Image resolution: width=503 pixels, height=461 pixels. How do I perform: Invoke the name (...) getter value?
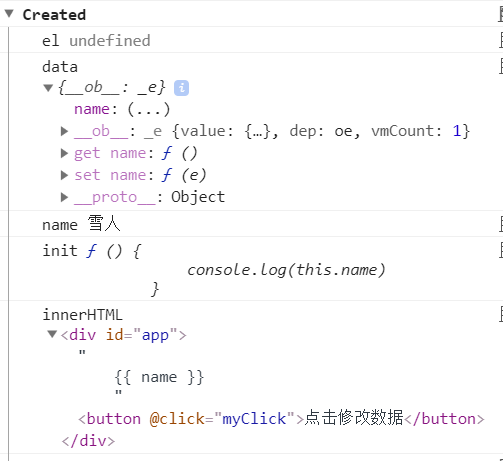[149, 109]
